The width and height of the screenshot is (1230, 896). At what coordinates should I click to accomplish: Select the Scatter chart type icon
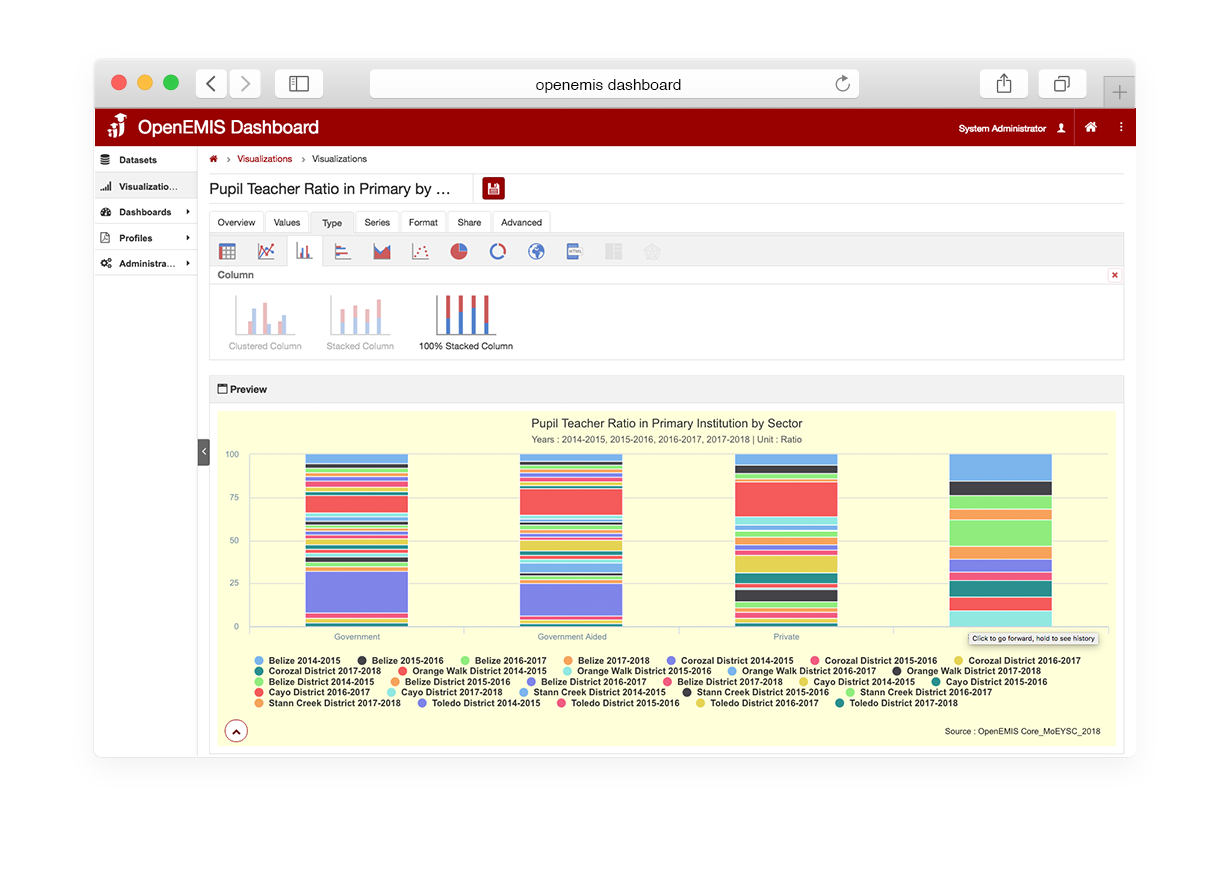(x=420, y=252)
